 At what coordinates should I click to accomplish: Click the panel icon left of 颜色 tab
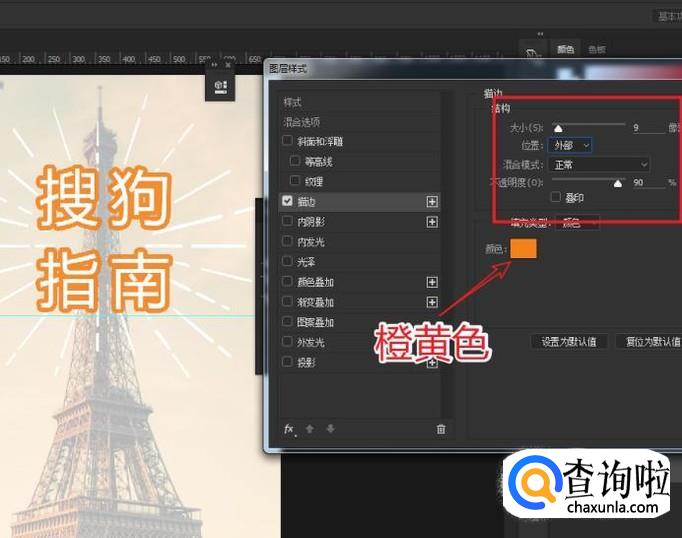coord(533,53)
